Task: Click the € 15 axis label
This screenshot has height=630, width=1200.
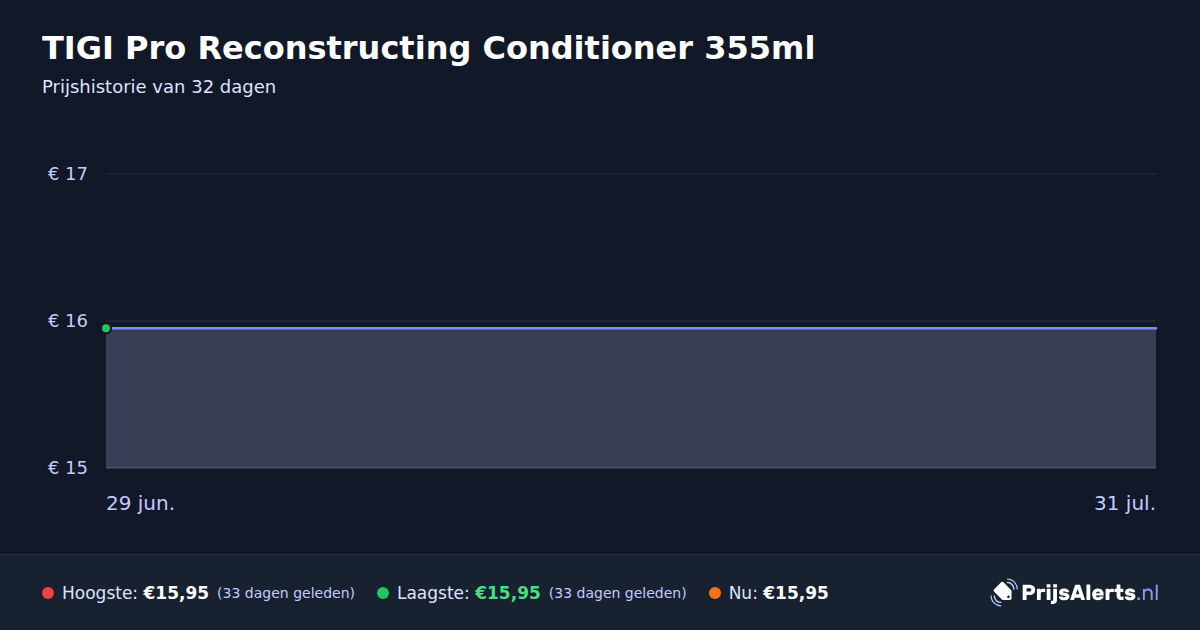Action: coord(68,468)
